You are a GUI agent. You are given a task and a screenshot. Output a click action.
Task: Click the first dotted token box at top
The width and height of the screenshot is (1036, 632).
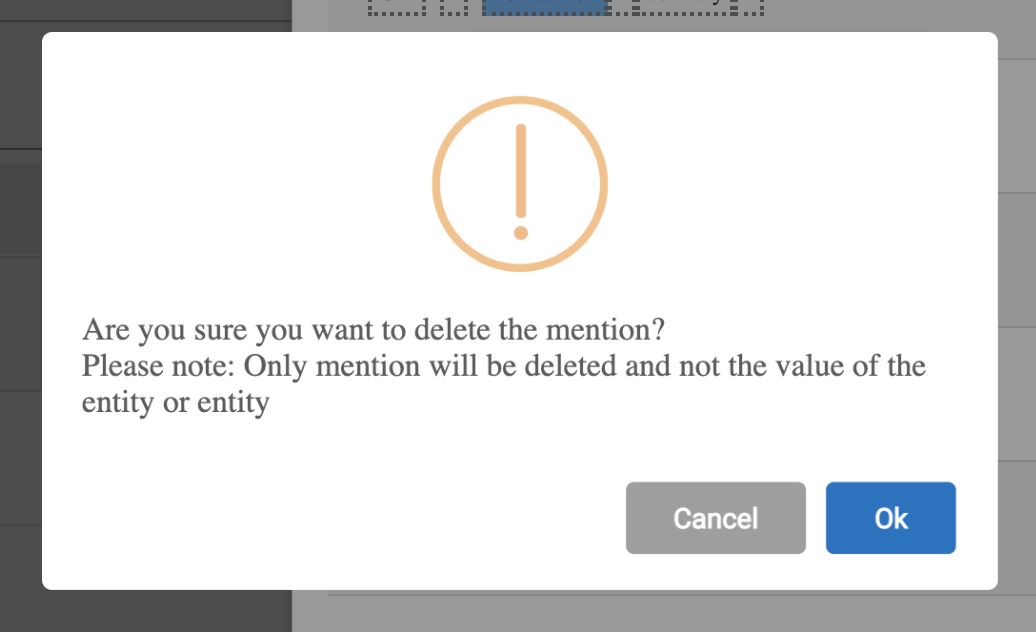[x=397, y=7]
